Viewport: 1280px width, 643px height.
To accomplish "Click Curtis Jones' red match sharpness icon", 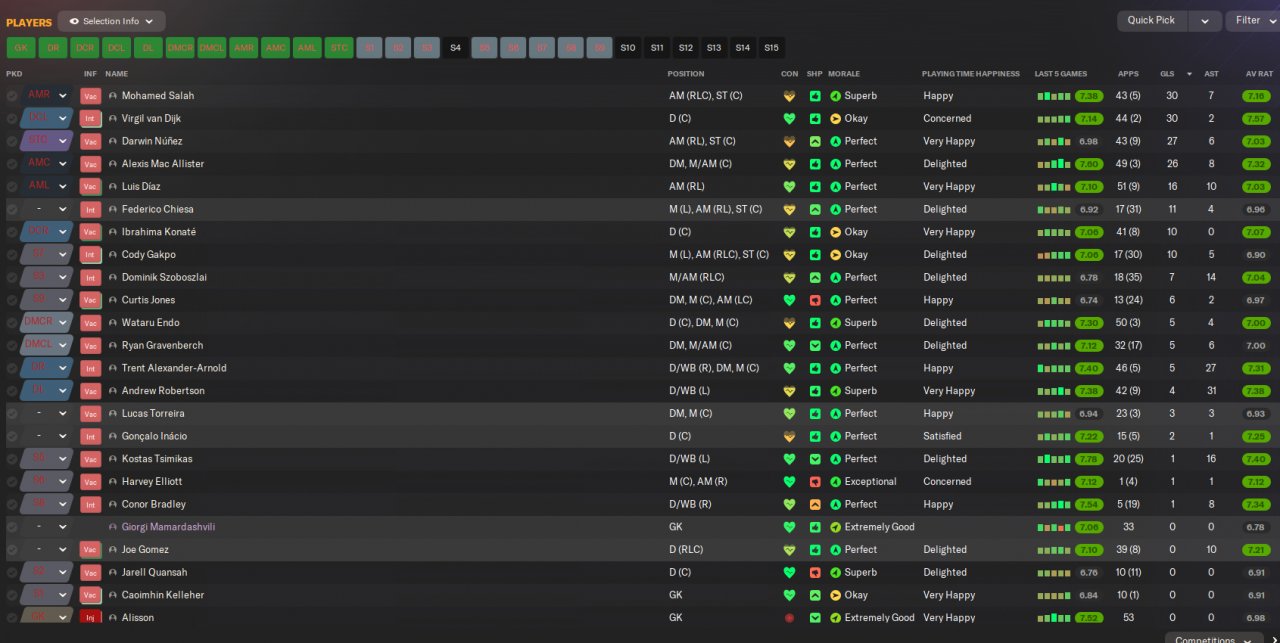I will 815,300.
